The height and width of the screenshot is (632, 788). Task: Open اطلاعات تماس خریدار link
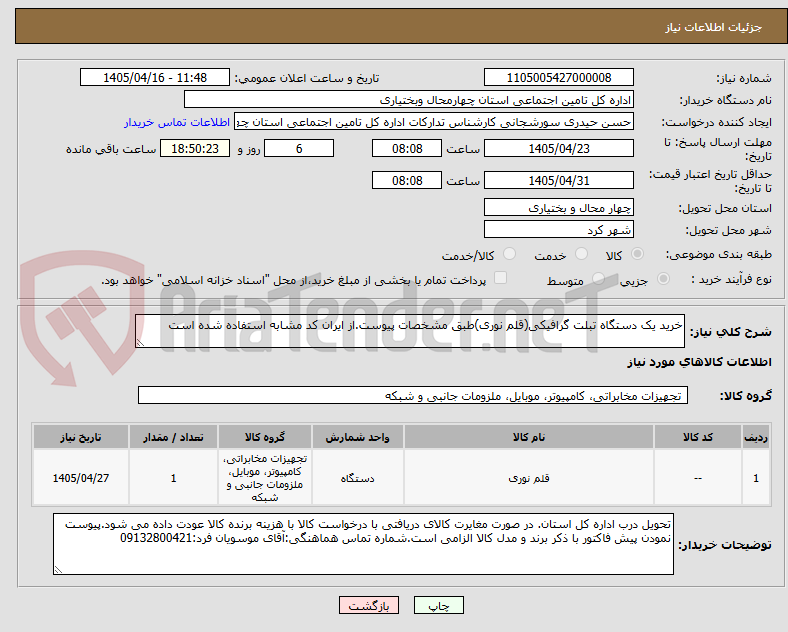177,122
